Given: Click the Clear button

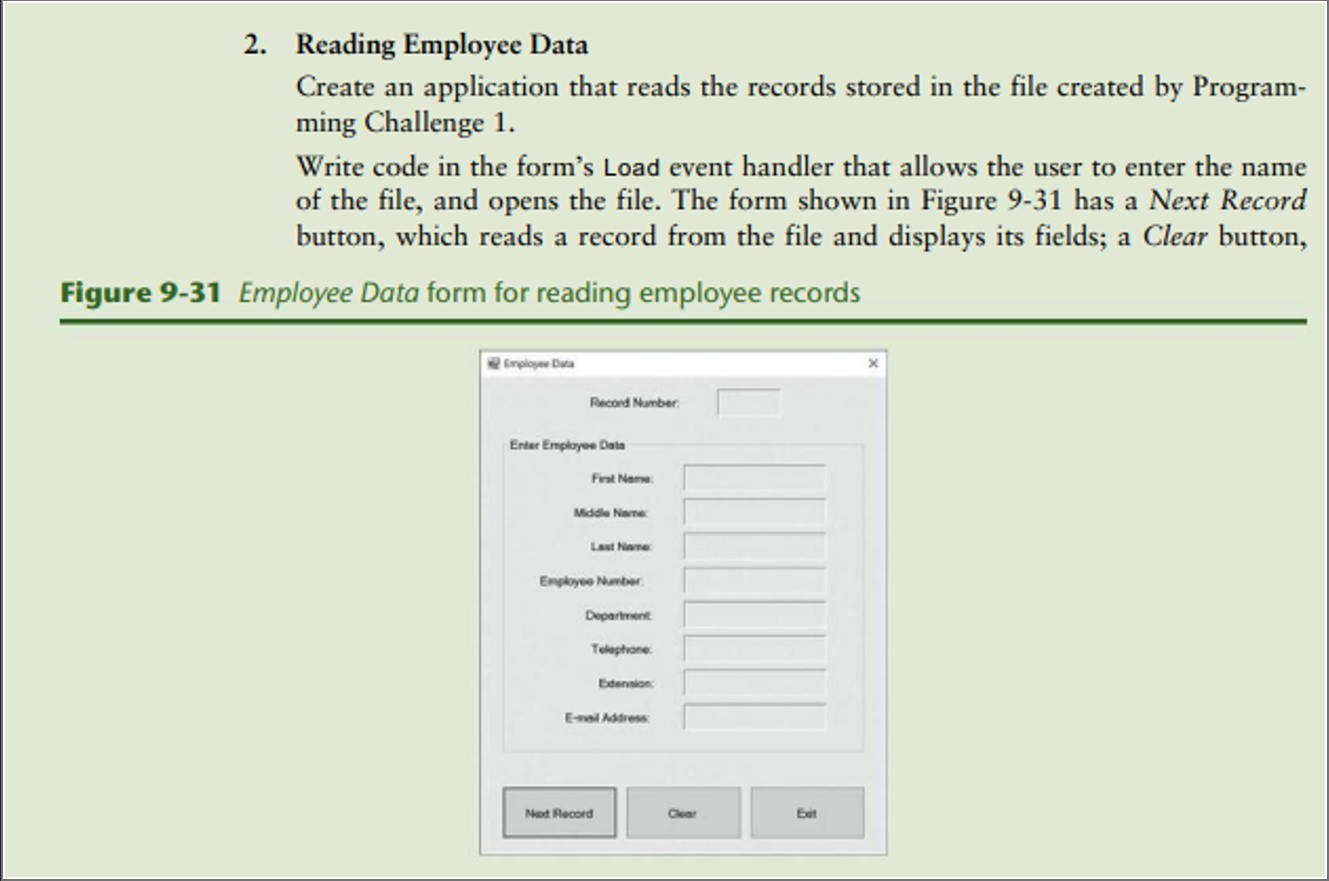Looking at the screenshot, I should [683, 812].
